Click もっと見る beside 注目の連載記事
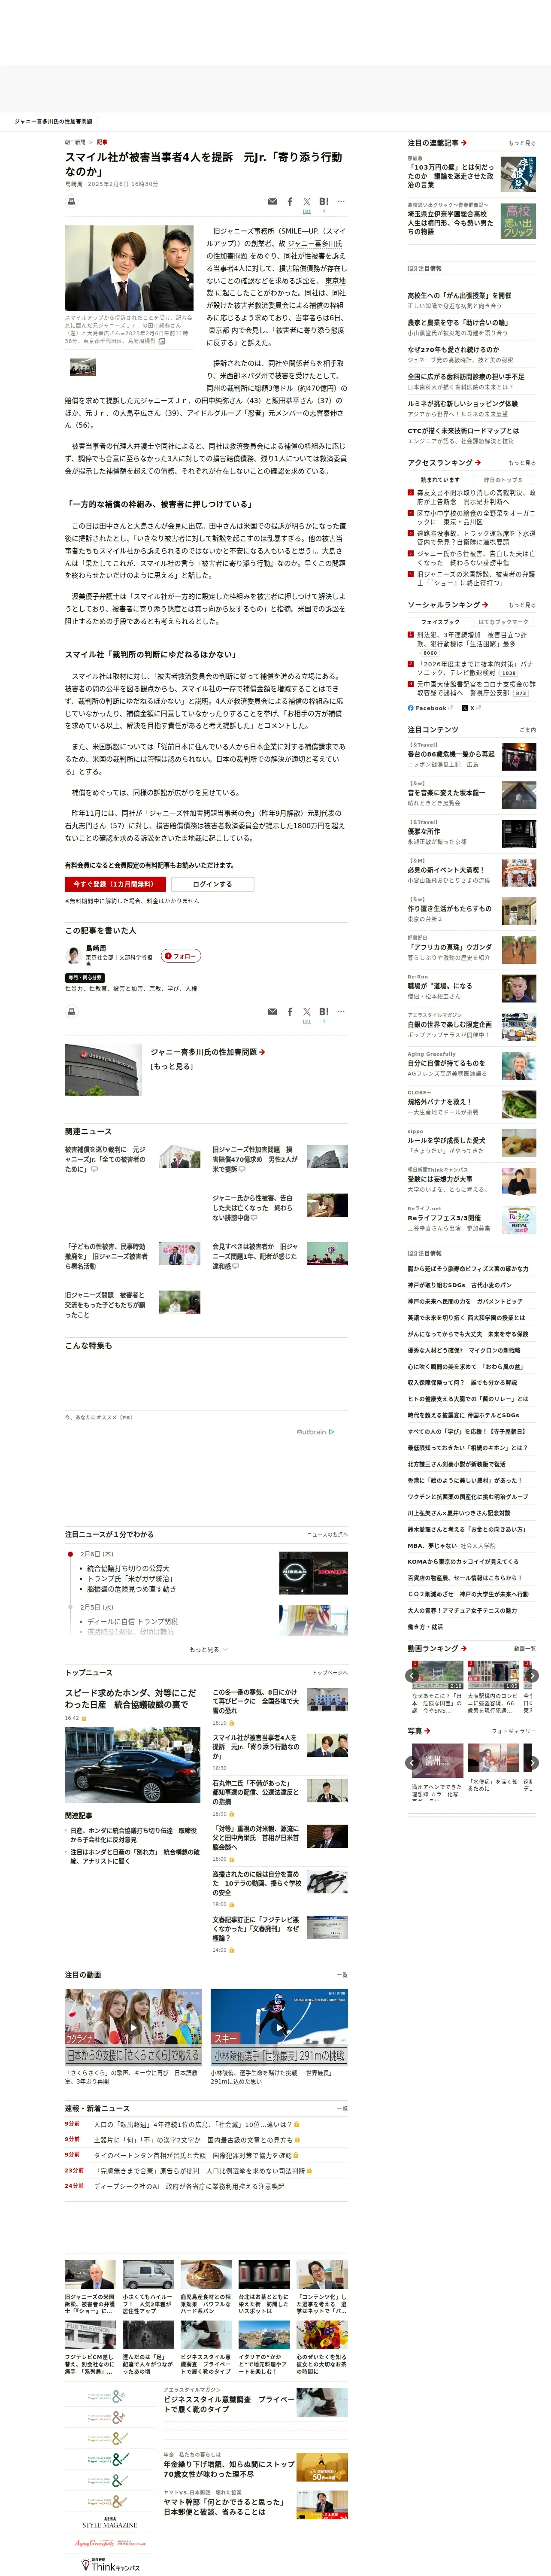The width and height of the screenshot is (551, 2576). coord(522,143)
